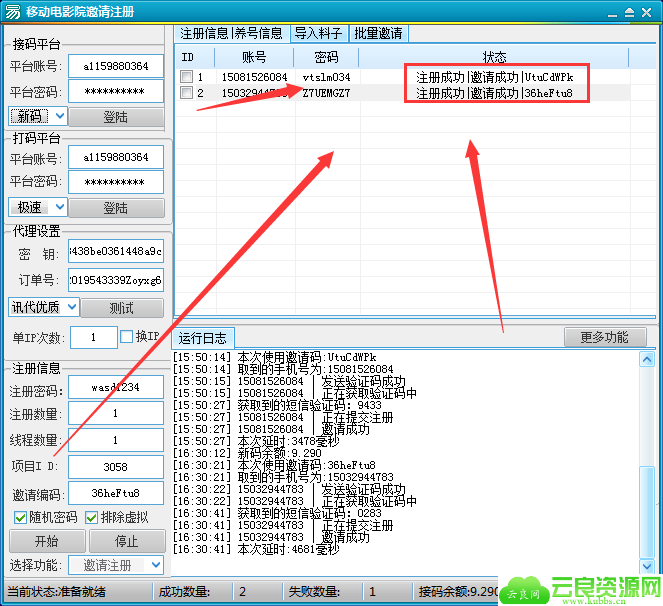This screenshot has height=606, width=663.
Task: Open the 更多功能 button
Action: click(x=605, y=337)
